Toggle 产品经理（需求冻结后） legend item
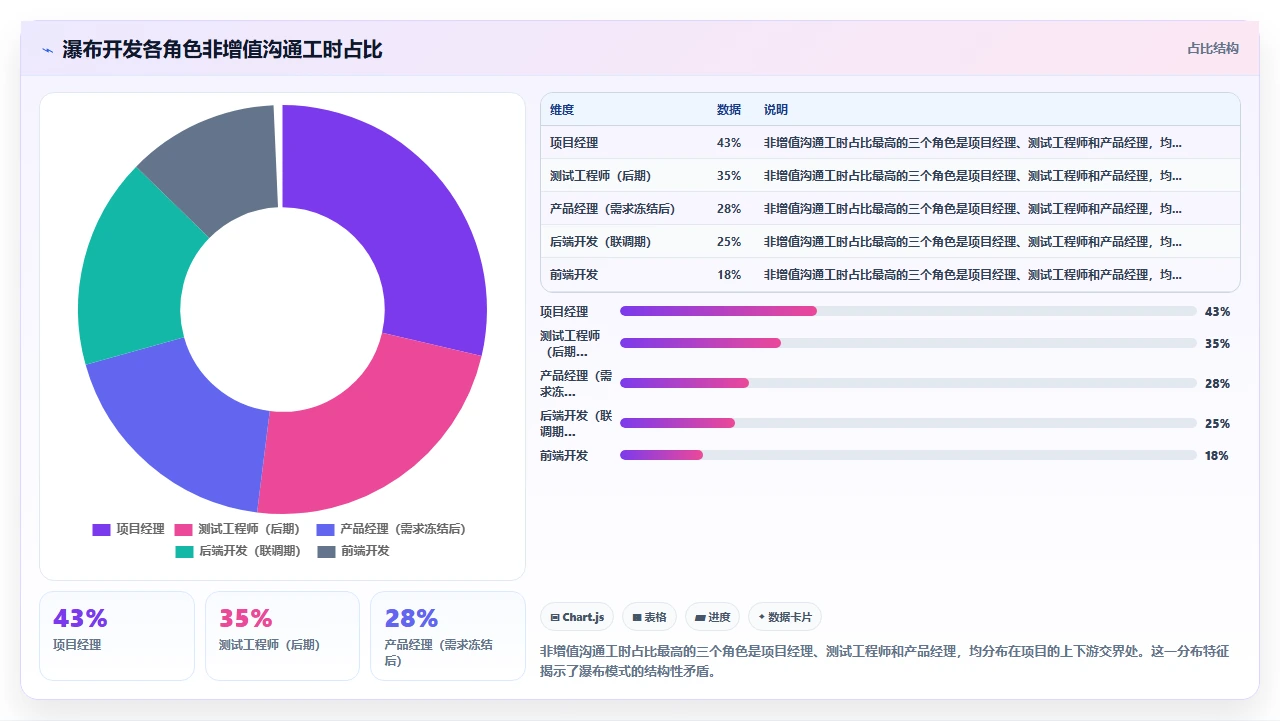Screen dimensions: 1280x721 click(391, 529)
